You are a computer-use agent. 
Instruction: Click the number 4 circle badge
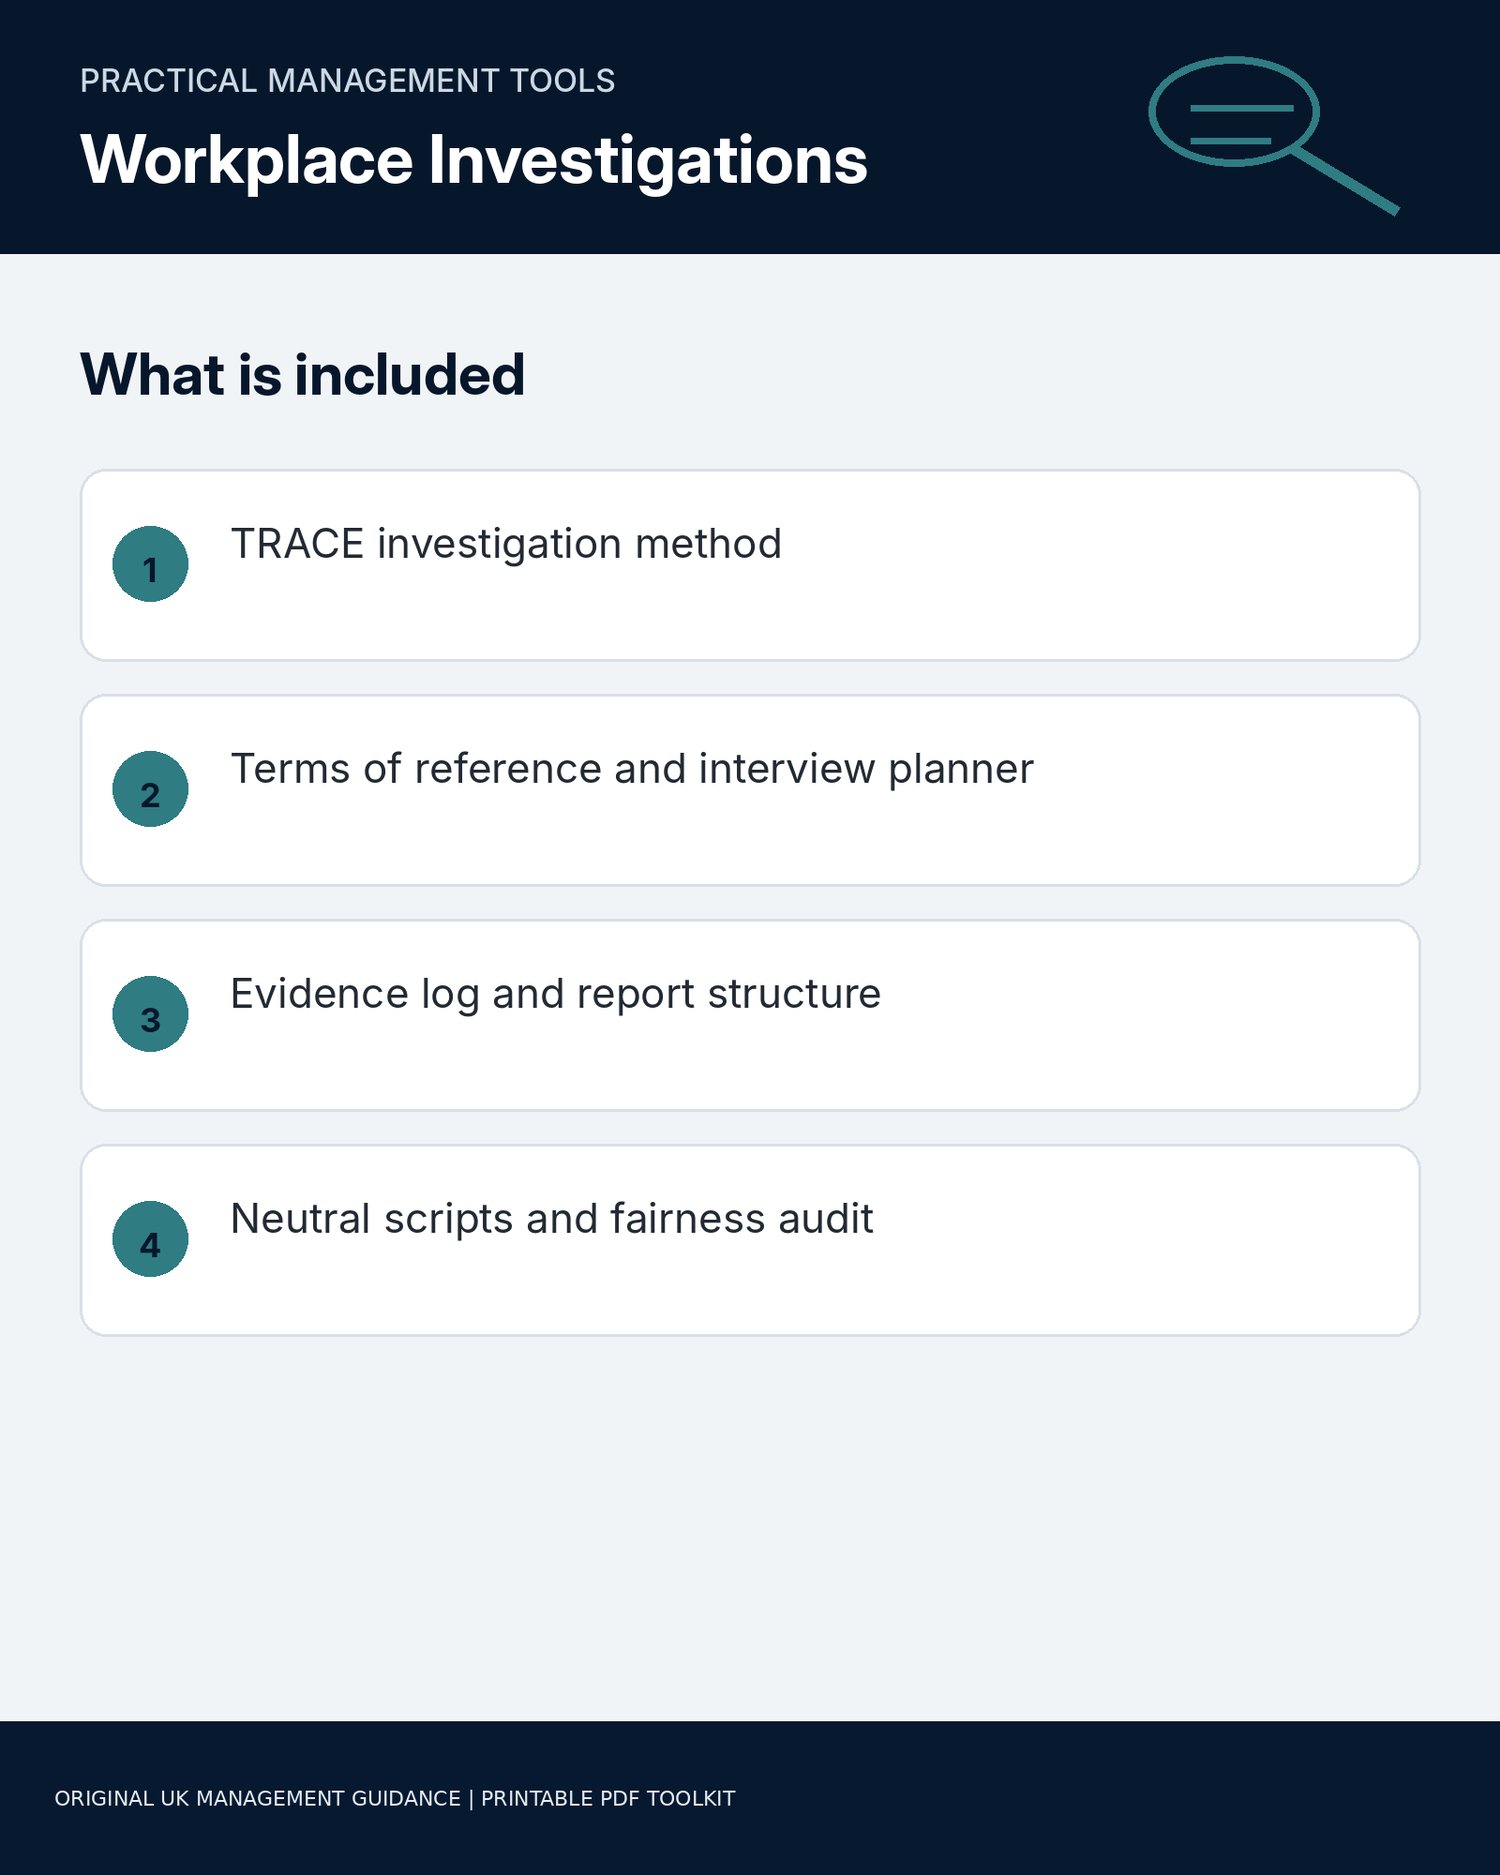[150, 1239]
